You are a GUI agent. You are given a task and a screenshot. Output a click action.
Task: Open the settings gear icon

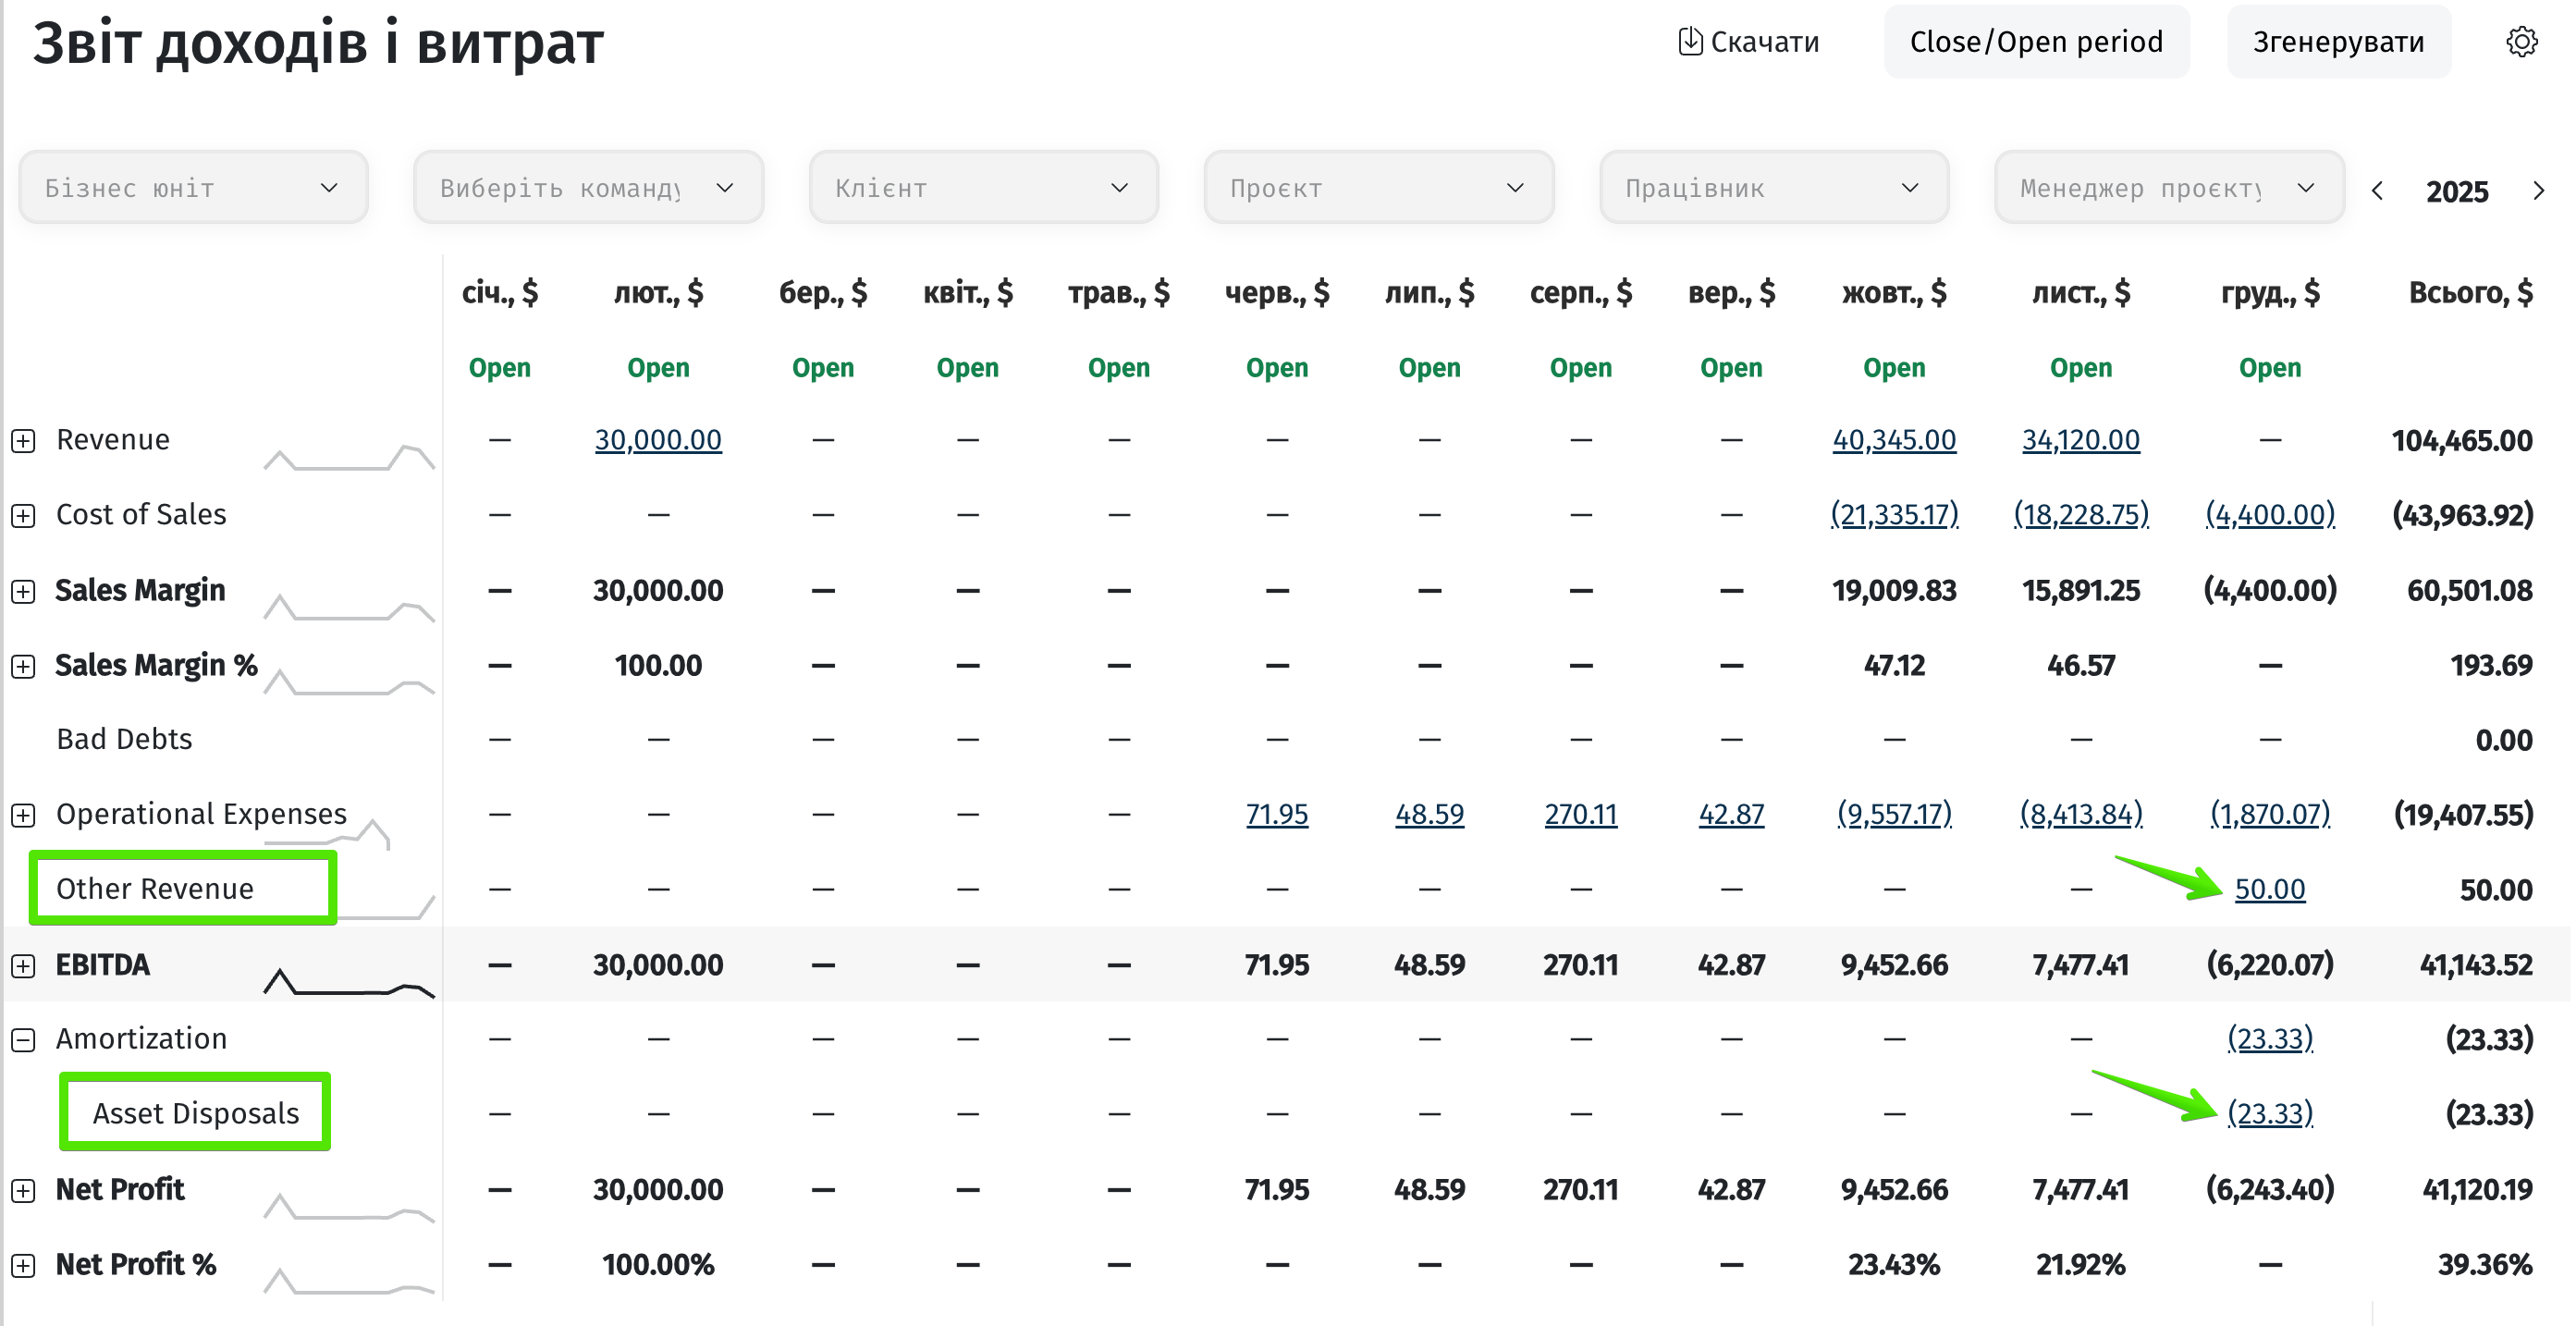coord(2521,42)
